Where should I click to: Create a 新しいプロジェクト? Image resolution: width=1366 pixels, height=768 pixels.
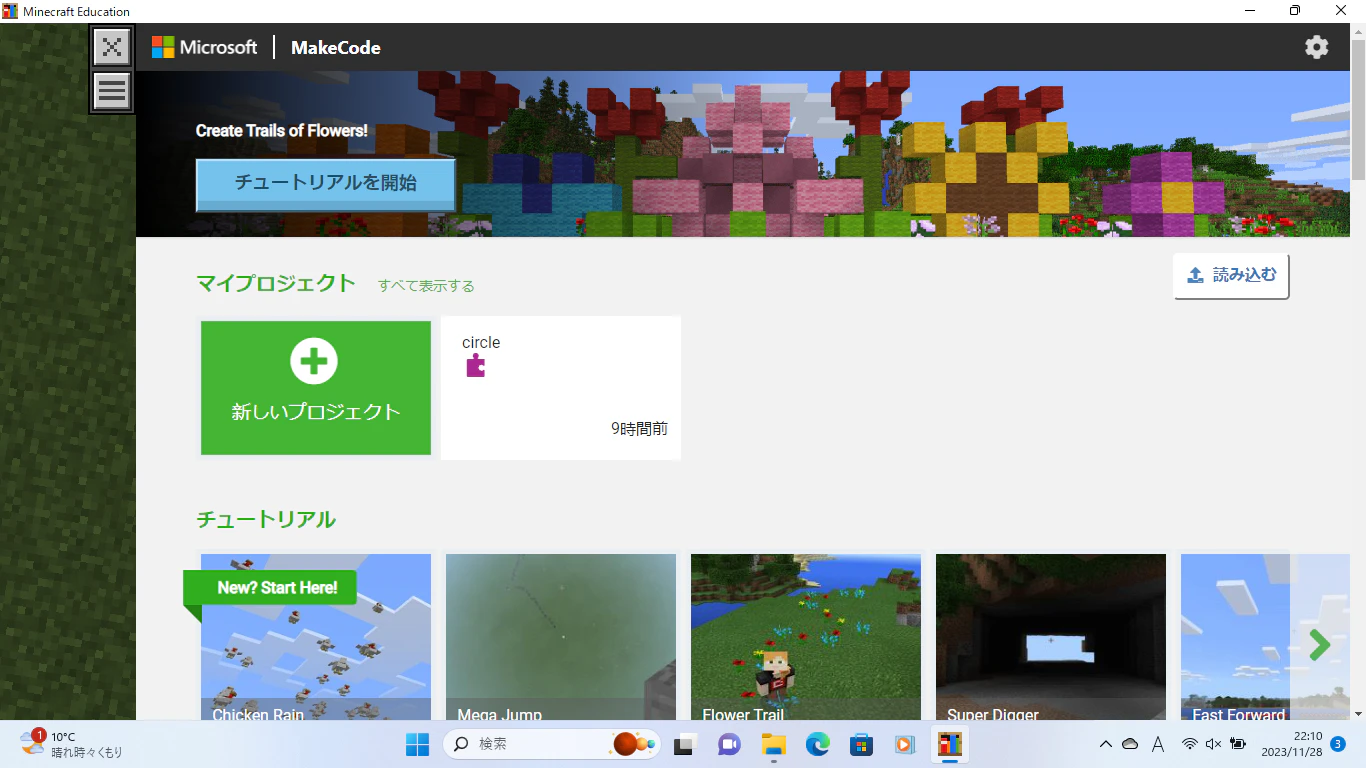[316, 388]
